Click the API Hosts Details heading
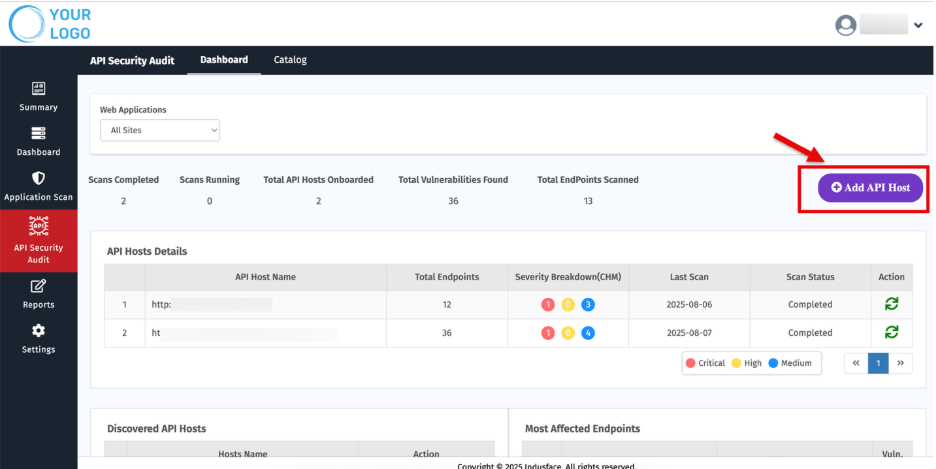Image resolution: width=936 pixels, height=469 pixels. click(x=147, y=251)
